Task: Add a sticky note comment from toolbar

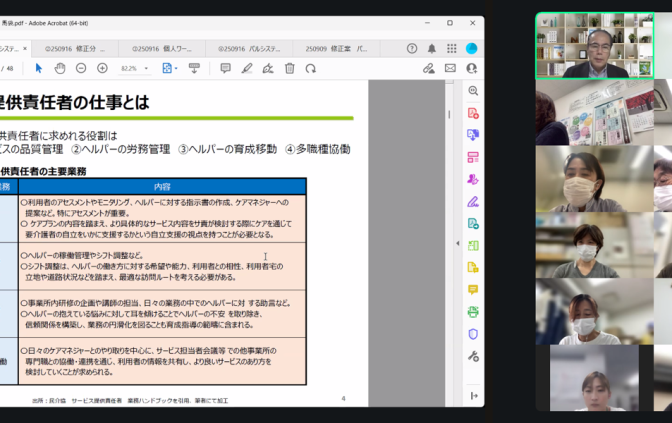Action: point(225,68)
